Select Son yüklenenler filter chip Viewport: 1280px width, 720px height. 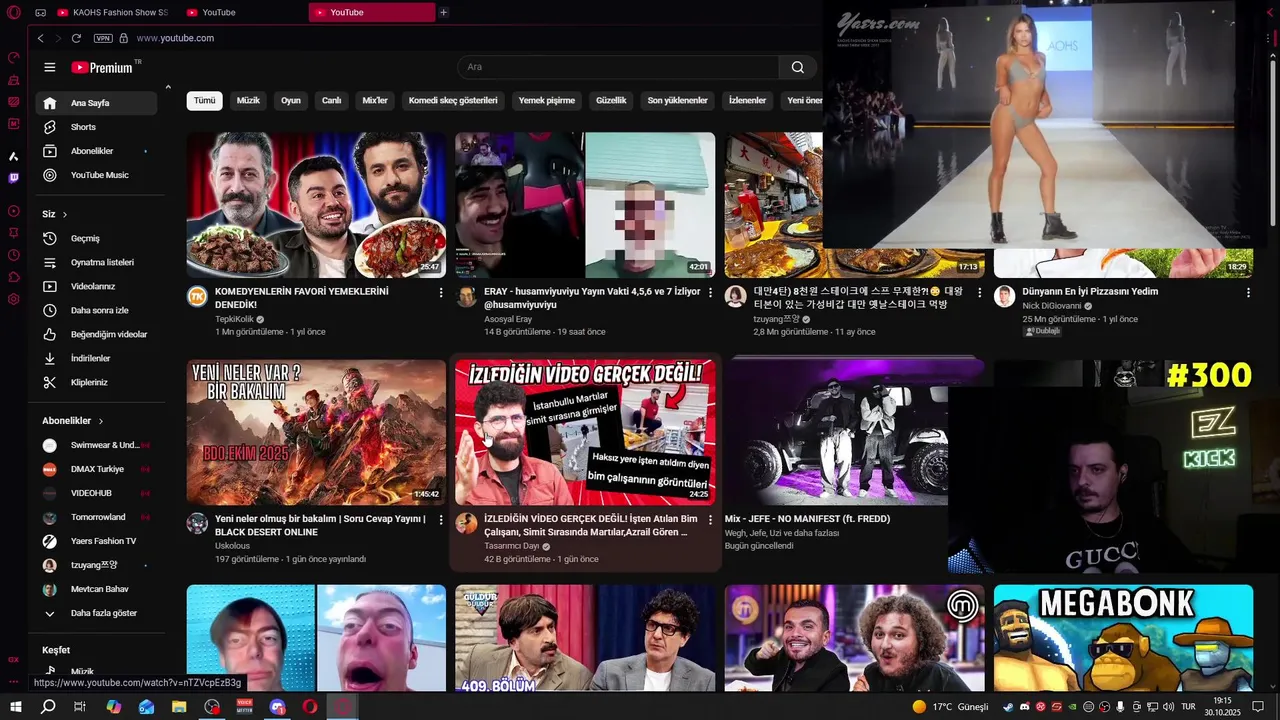[x=677, y=100]
